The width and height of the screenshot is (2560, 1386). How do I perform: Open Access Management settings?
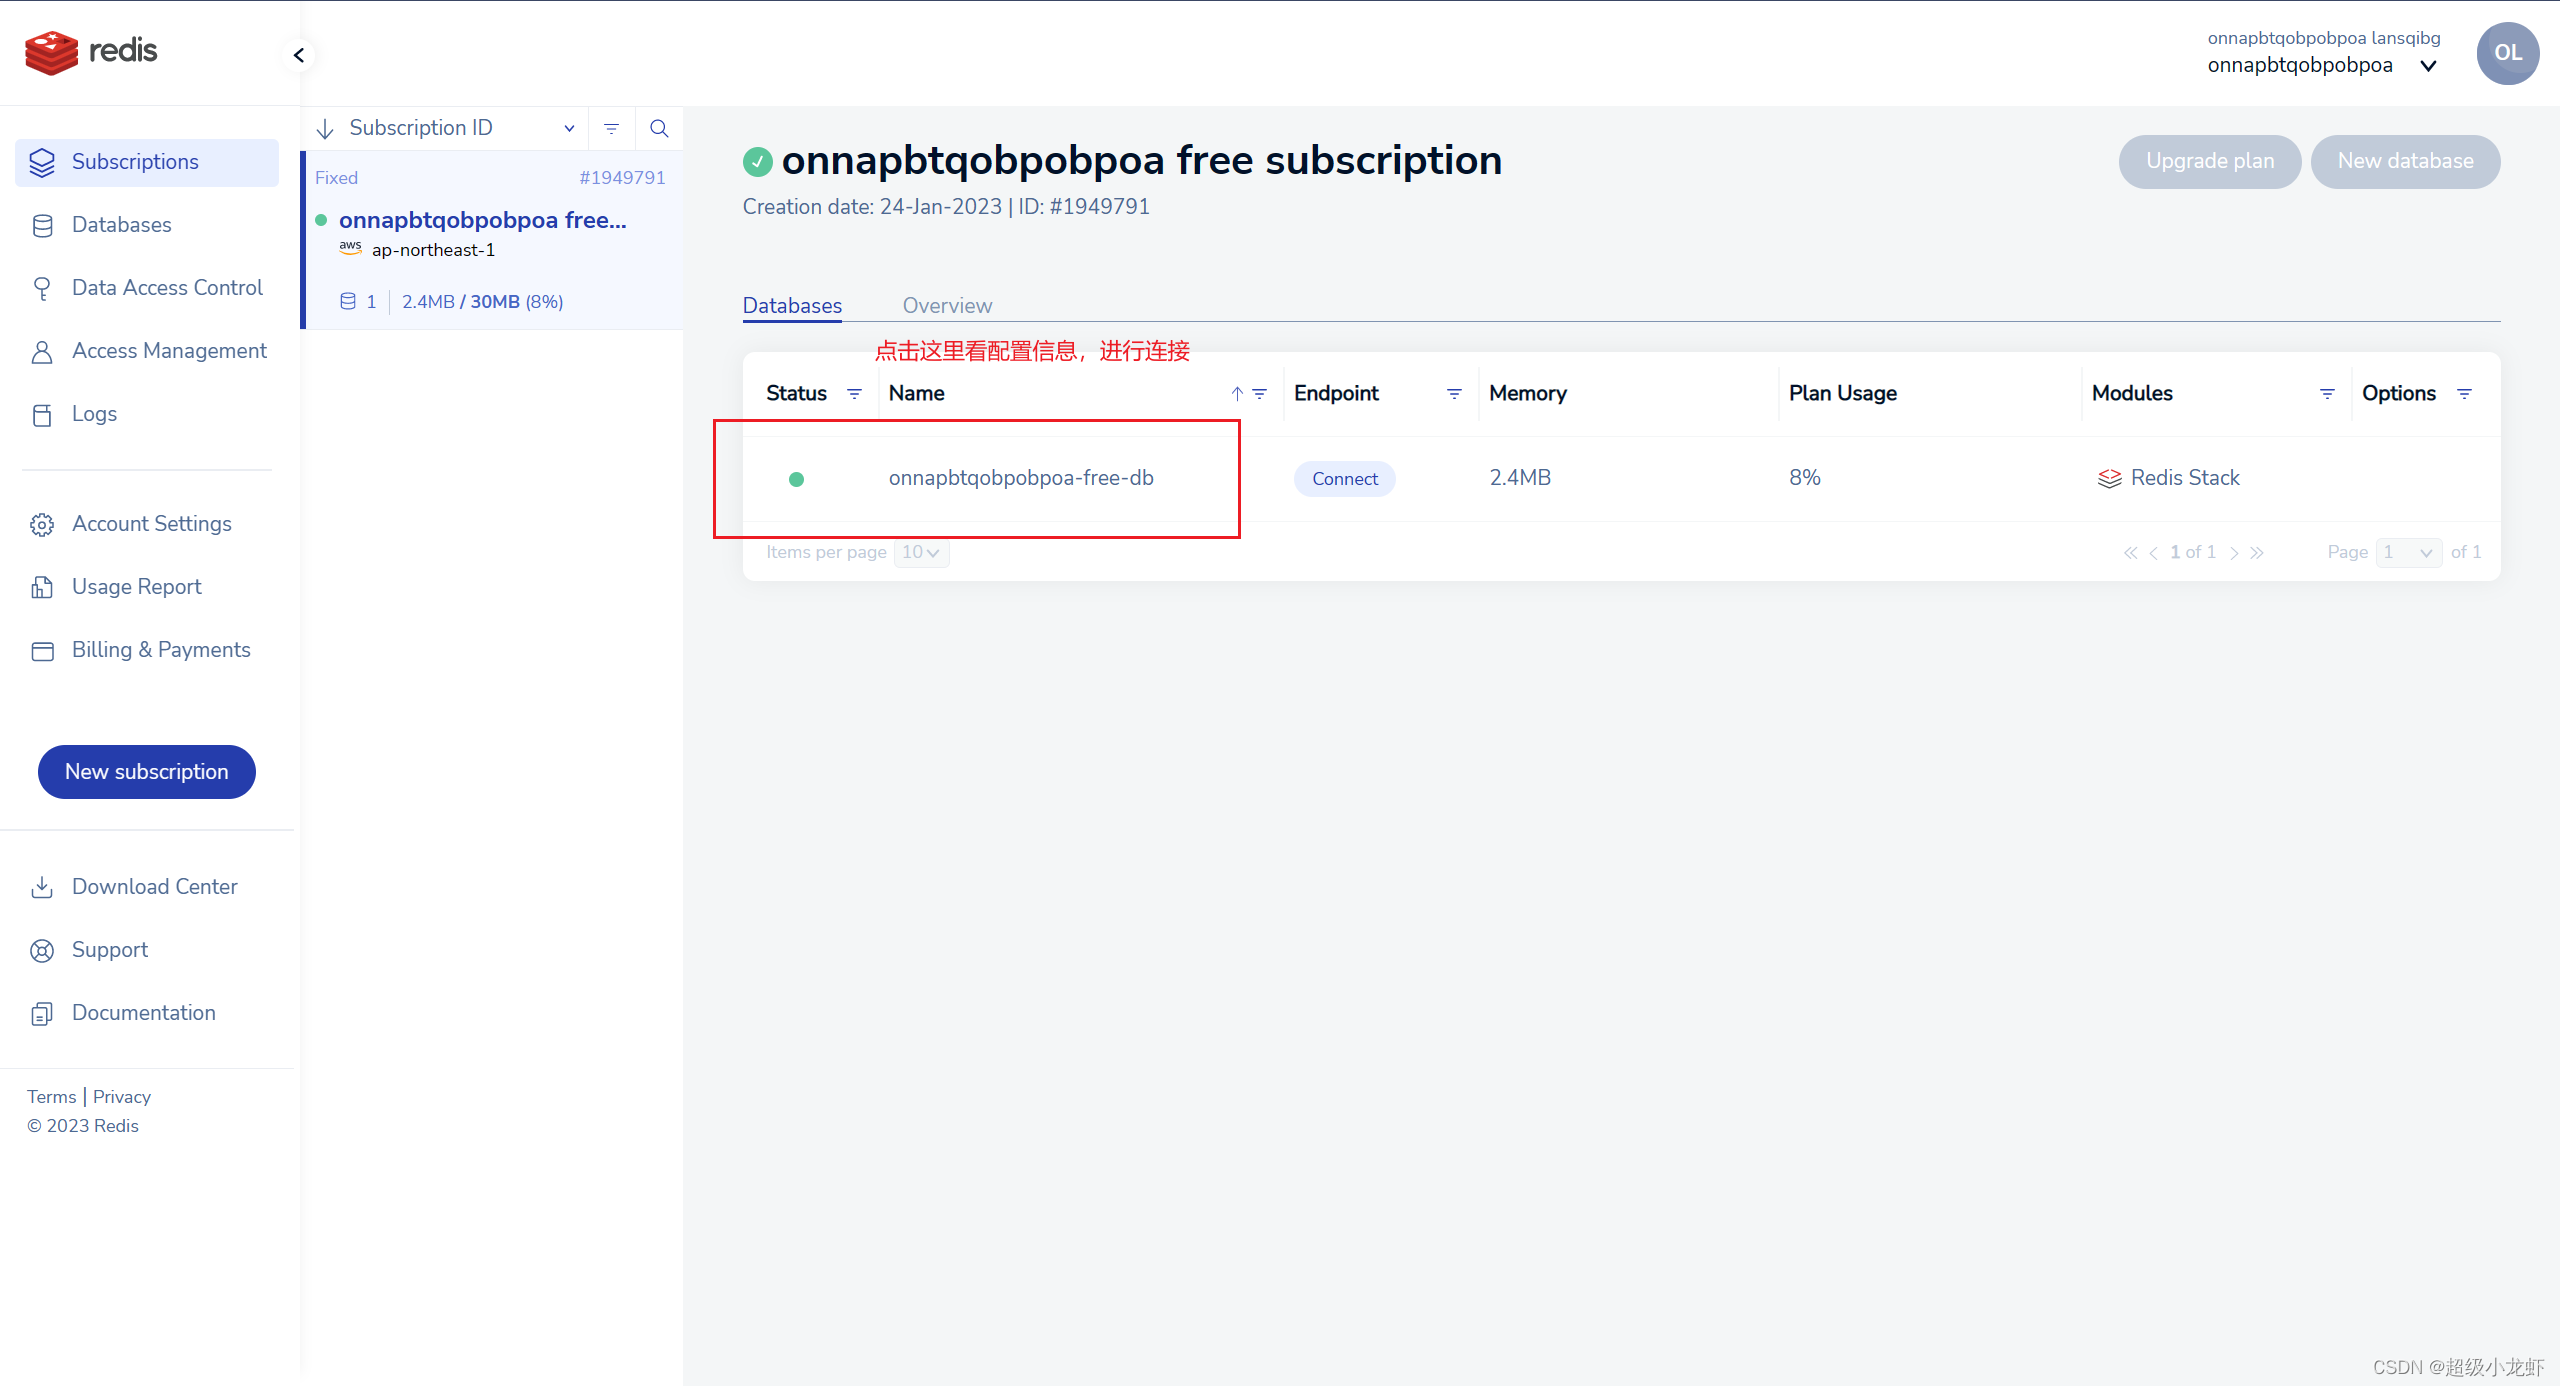point(168,351)
